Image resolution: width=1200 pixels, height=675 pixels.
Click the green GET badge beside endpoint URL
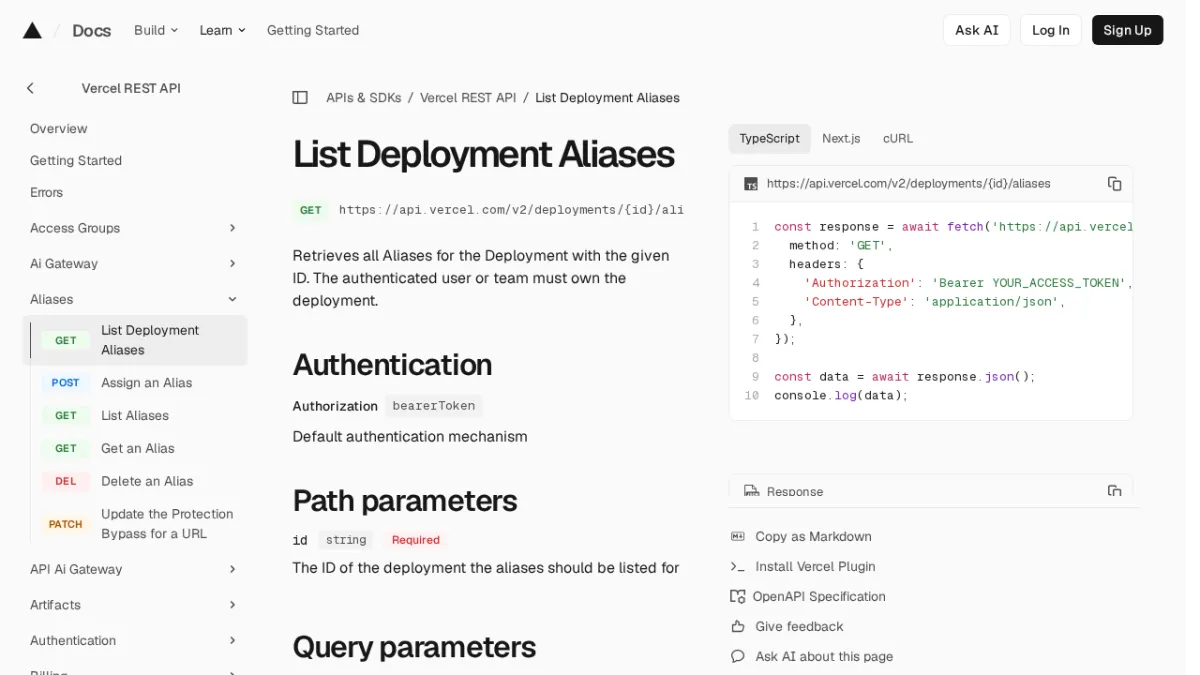click(311, 210)
